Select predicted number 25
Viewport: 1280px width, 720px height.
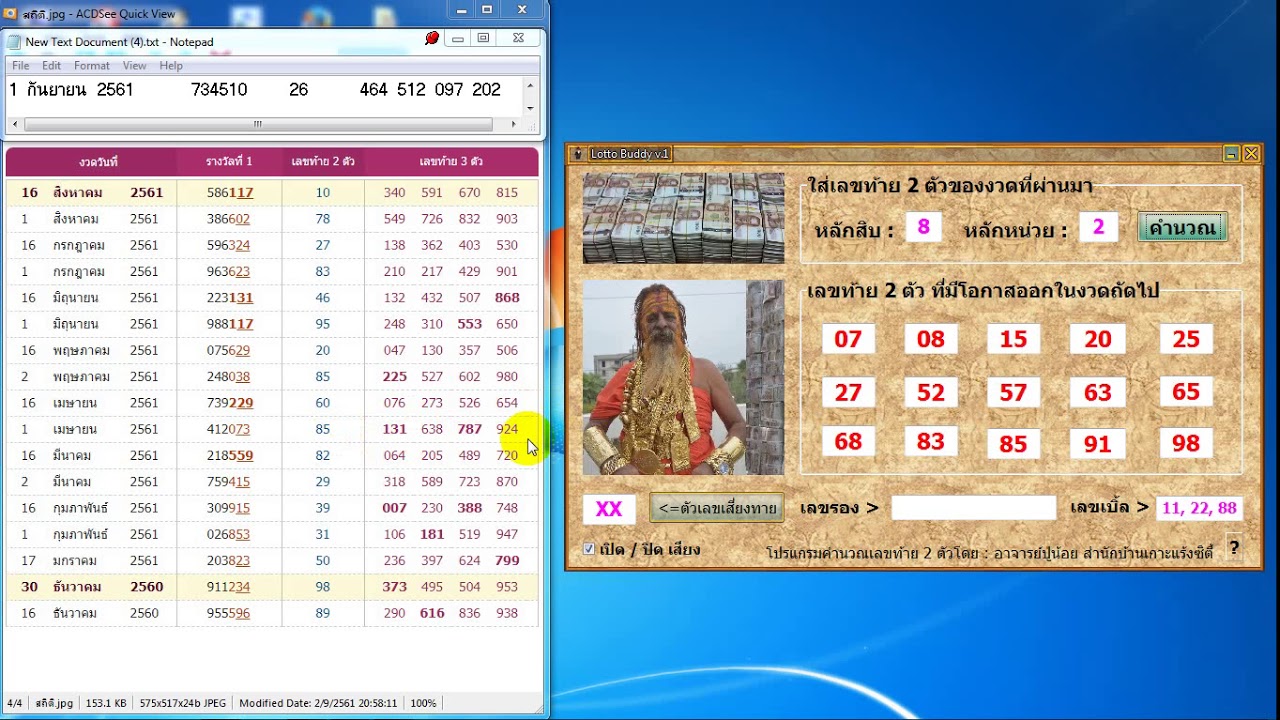click(1186, 339)
